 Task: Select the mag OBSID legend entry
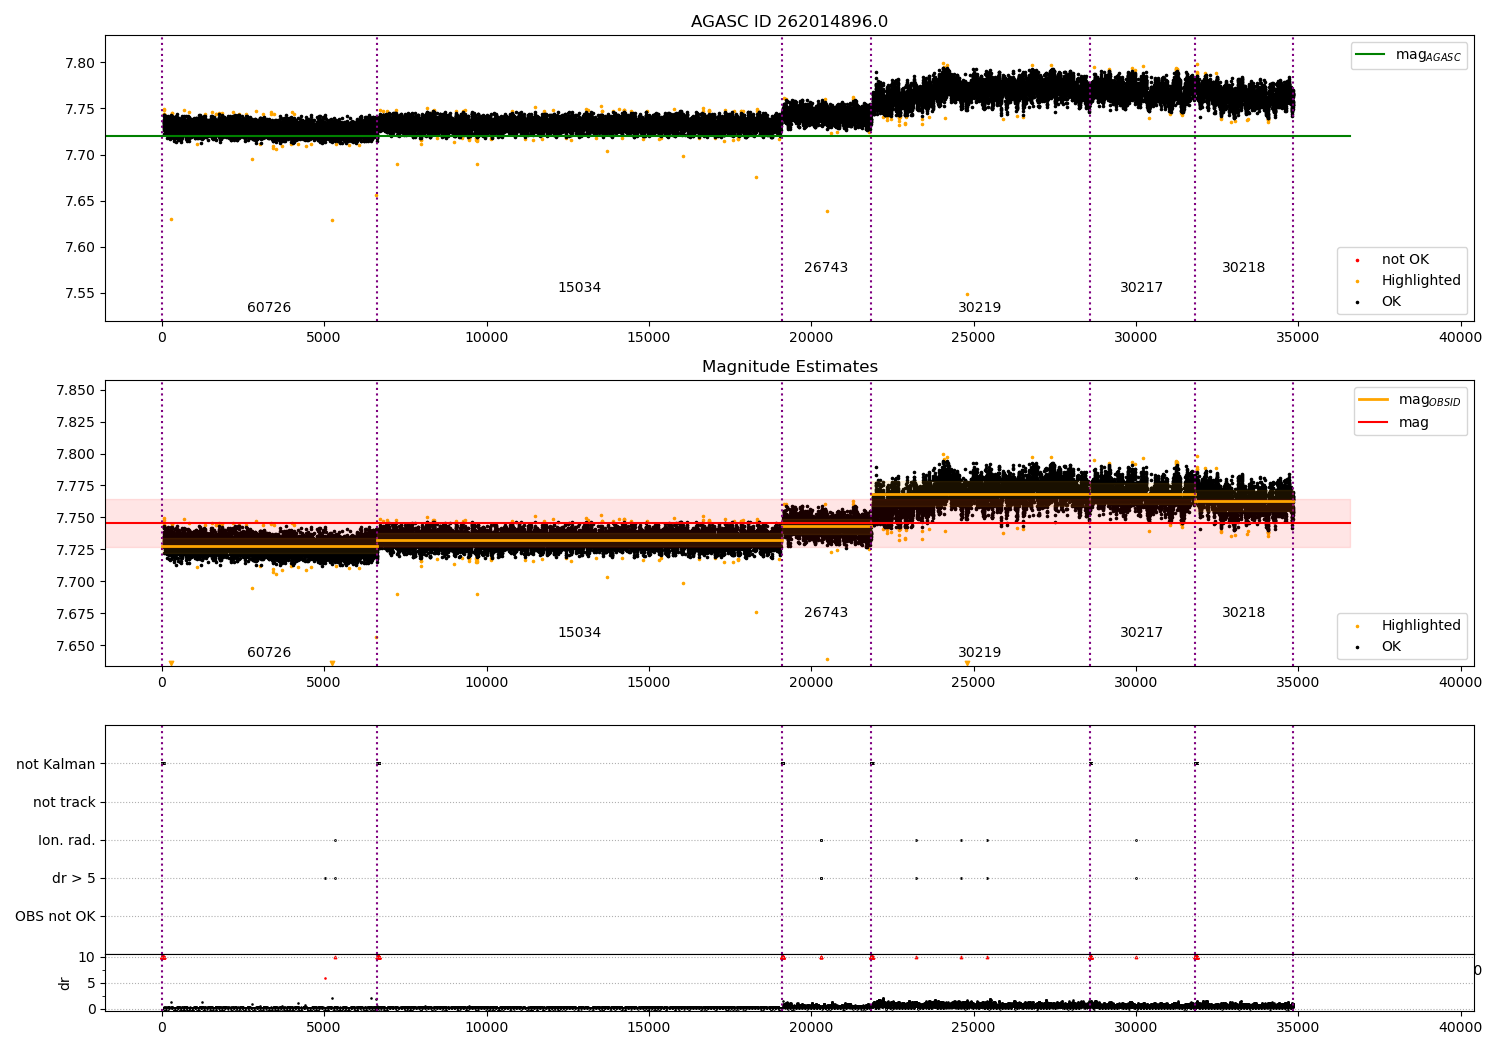click(1409, 400)
